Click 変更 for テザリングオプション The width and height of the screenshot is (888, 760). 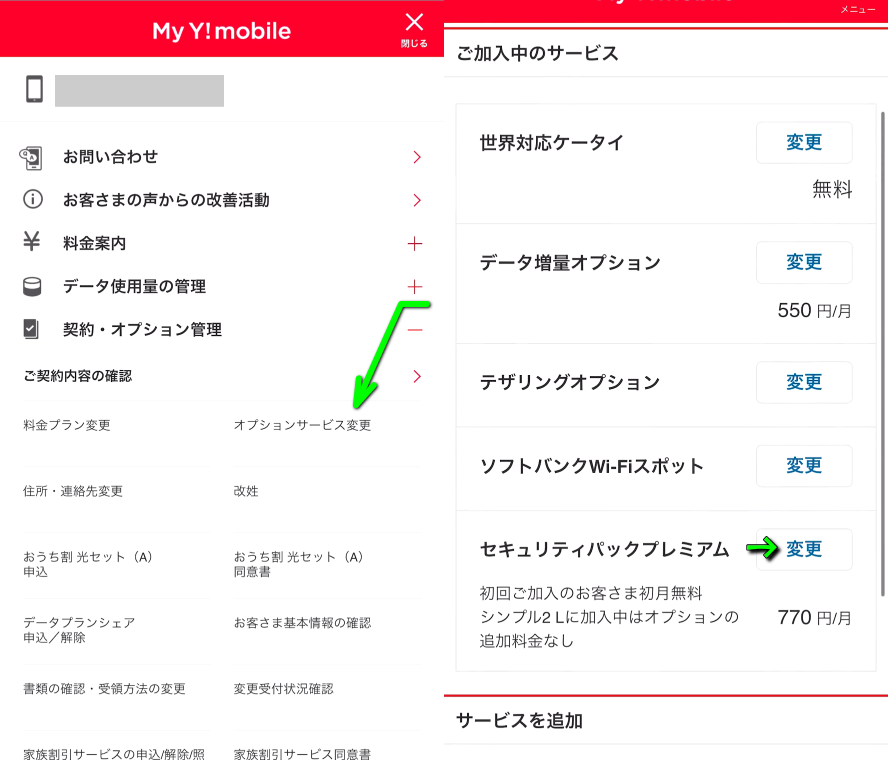(x=804, y=382)
